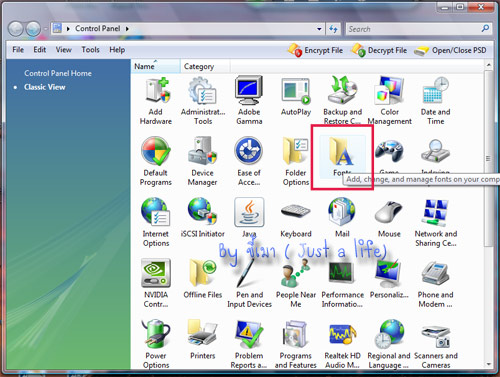Open Mail settings
This screenshot has width=500, height=377.
(342, 217)
